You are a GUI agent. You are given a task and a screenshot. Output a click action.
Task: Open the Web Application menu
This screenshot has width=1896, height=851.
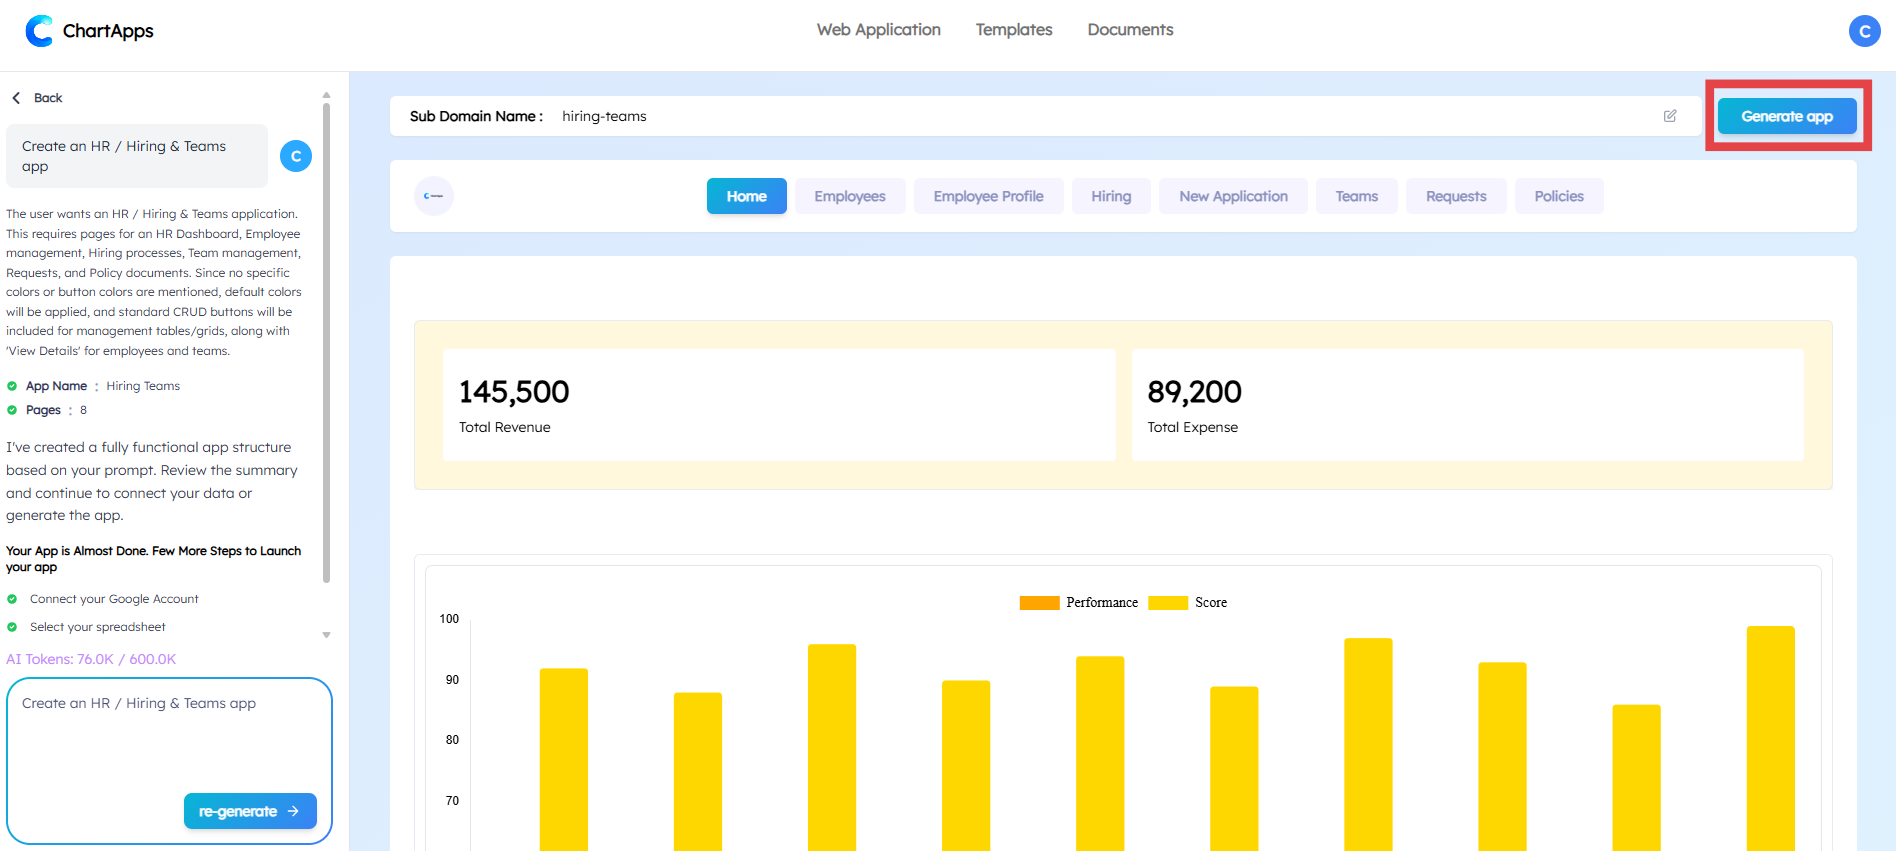pyautogui.click(x=879, y=30)
